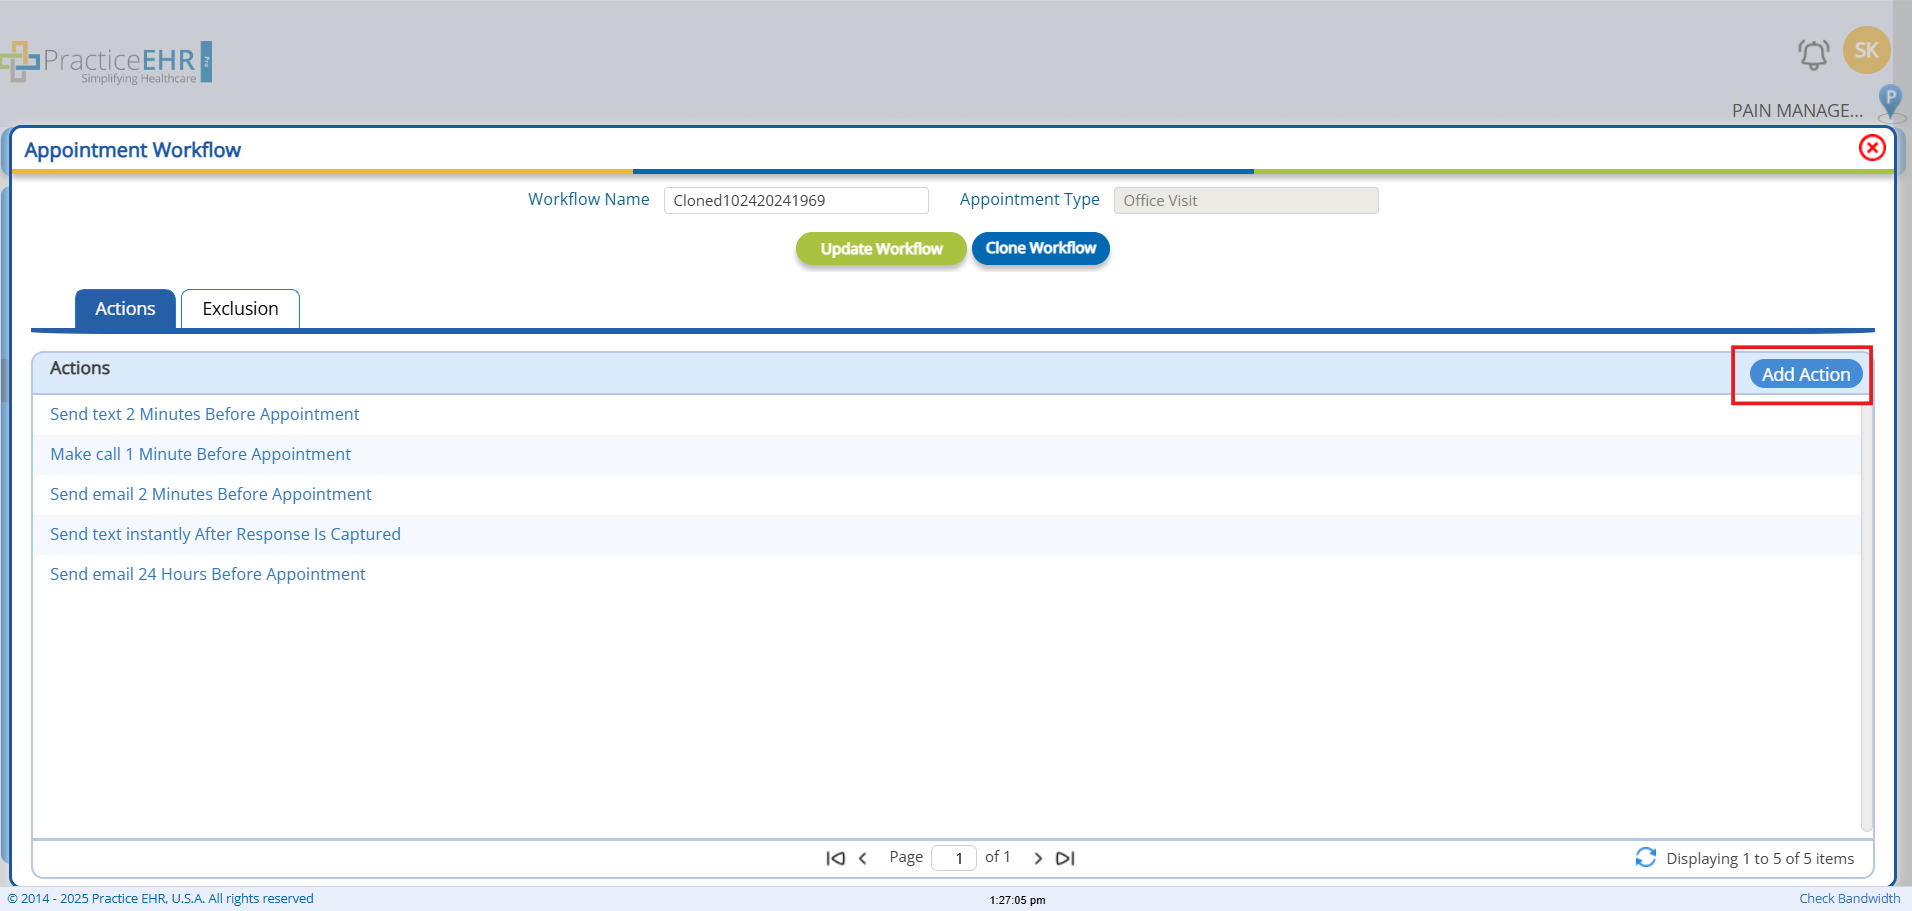Click the PracticeEHR logo
This screenshot has width=1912, height=911.
tap(108, 62)
